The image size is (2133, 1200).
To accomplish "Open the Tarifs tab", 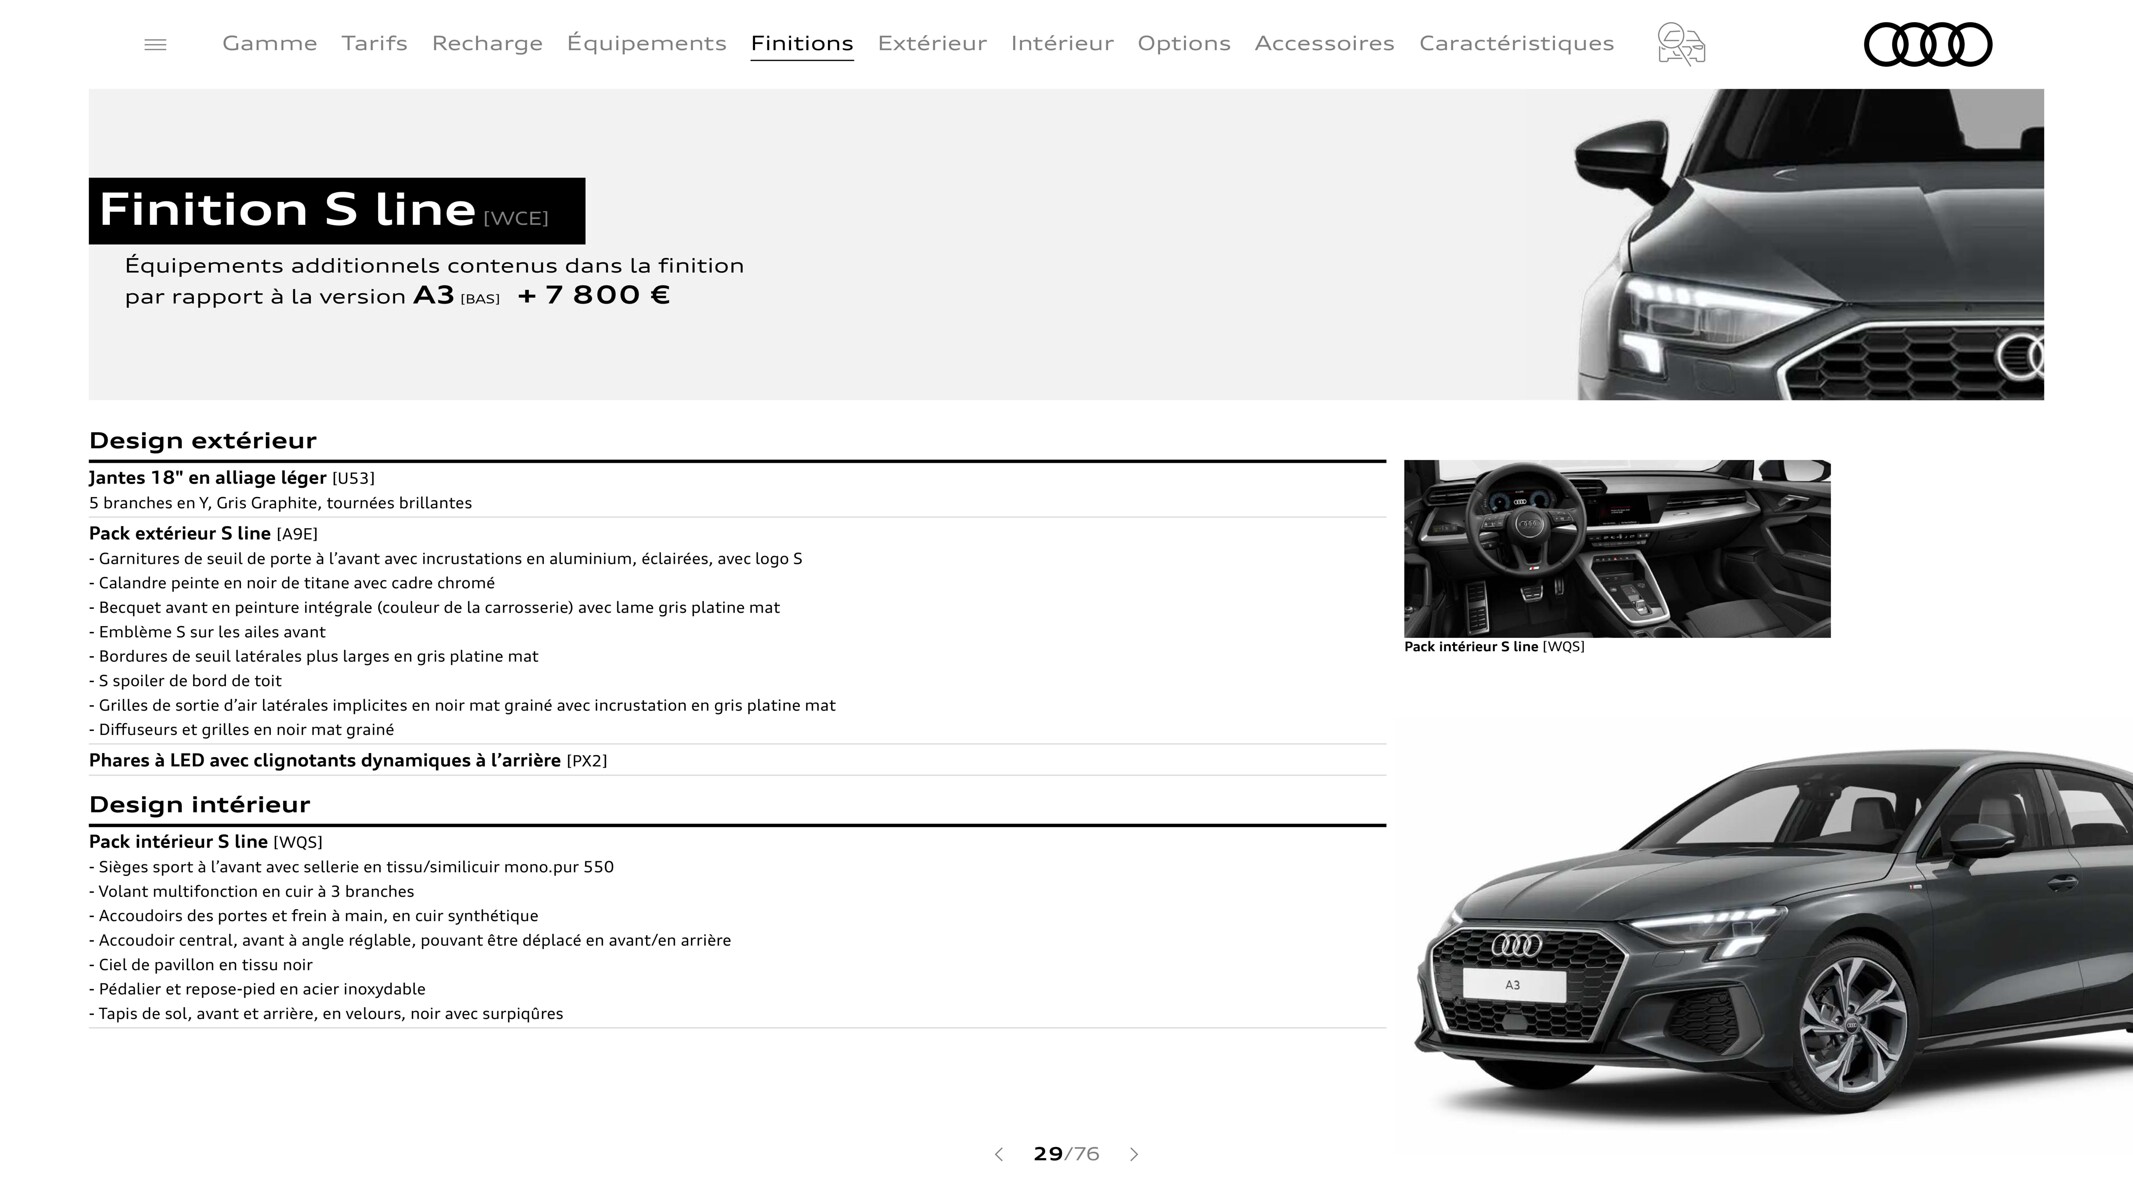I will click(x=374, y=43).
